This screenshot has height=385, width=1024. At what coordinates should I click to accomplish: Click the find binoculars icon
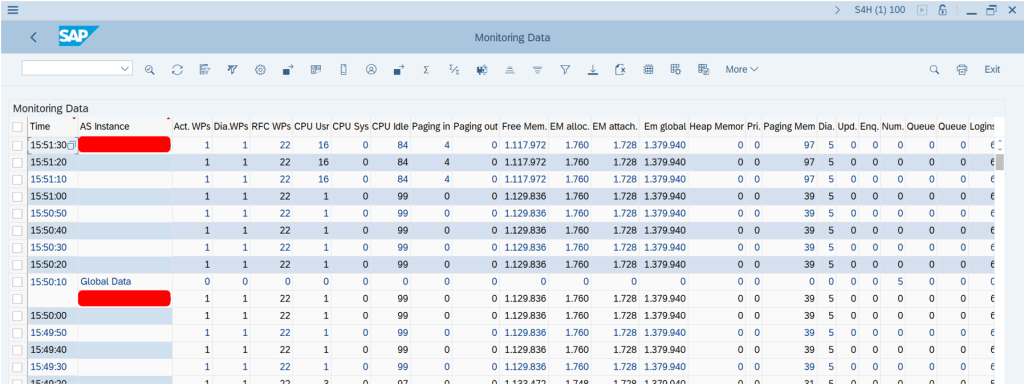(482, 69)
